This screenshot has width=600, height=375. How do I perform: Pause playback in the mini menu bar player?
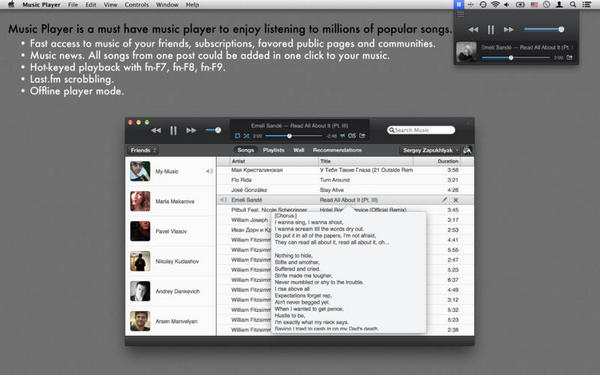[491, 29]
